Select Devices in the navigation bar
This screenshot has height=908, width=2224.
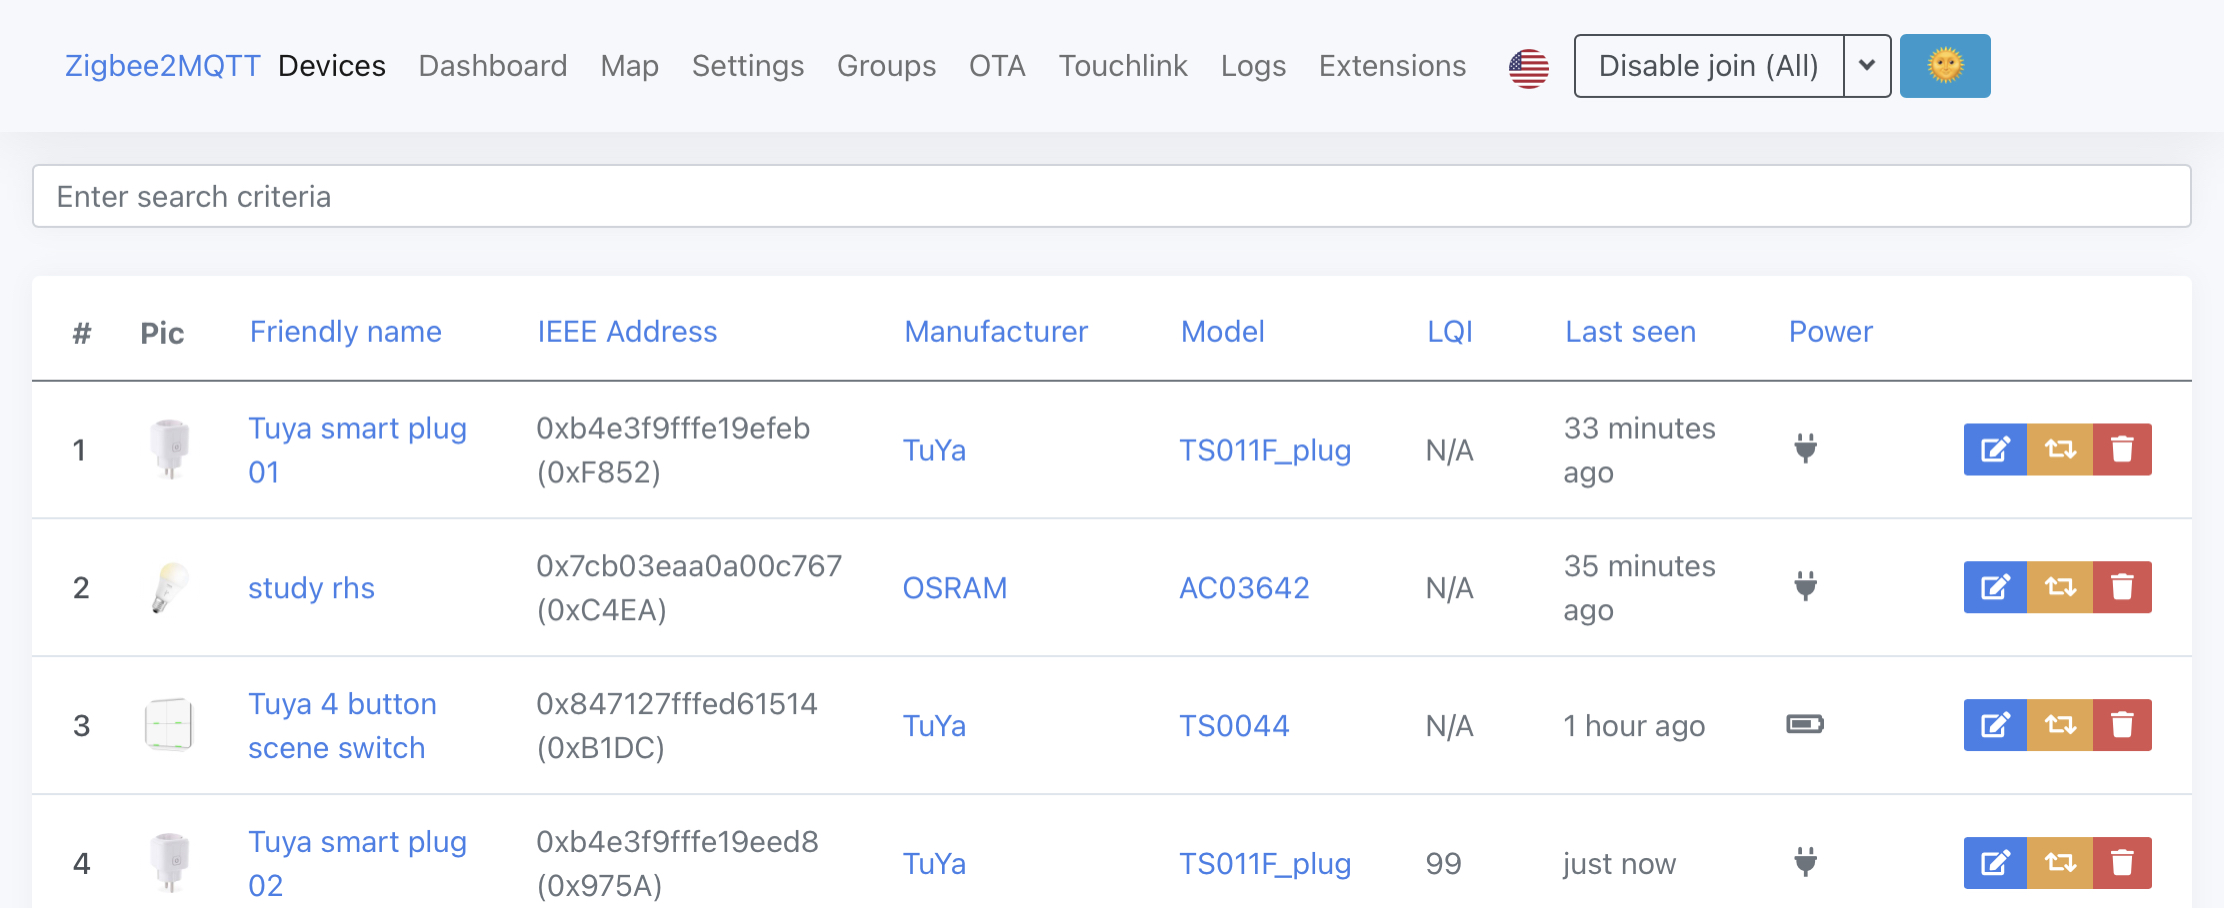[x=332, y=66]
